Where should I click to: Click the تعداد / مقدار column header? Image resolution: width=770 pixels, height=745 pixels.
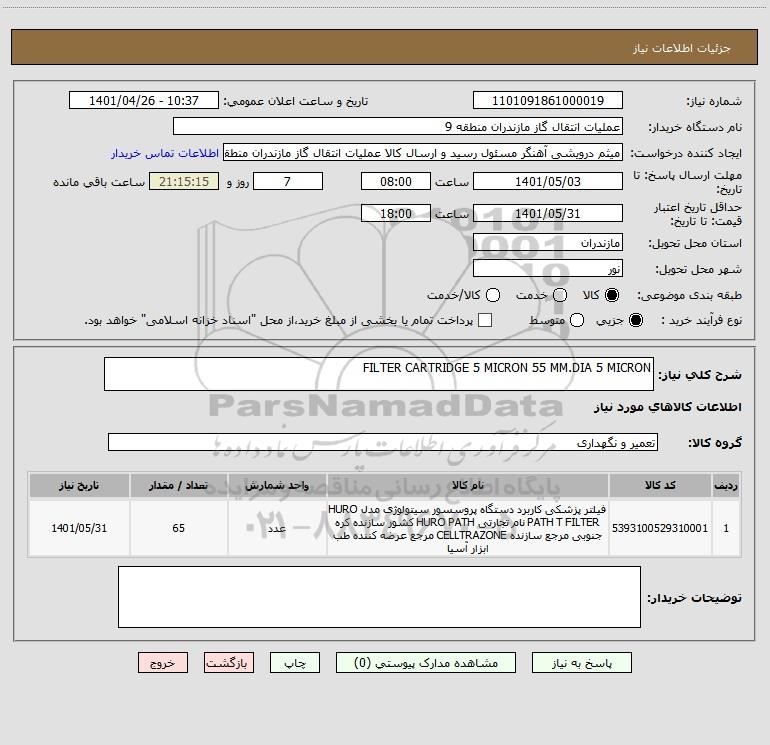click(x=178, y=485)
